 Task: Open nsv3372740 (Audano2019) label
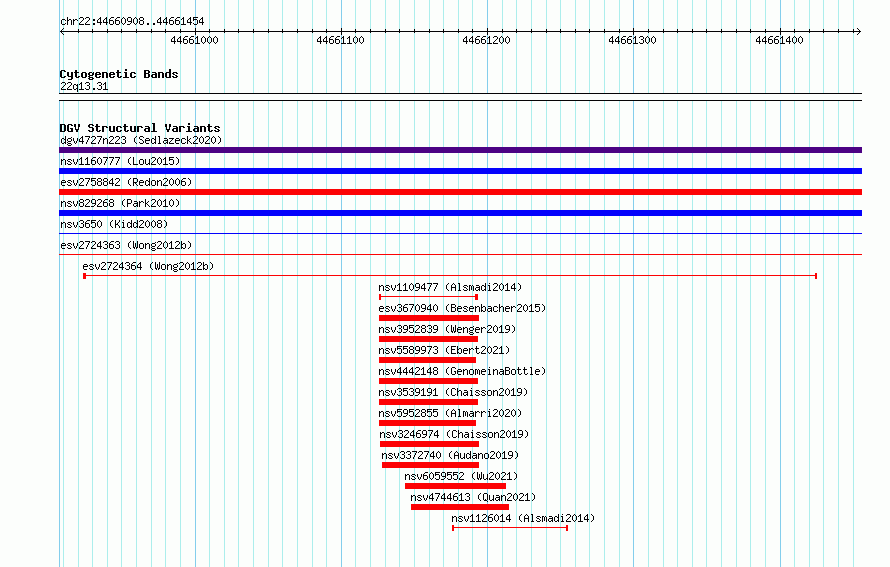(450, 455)
